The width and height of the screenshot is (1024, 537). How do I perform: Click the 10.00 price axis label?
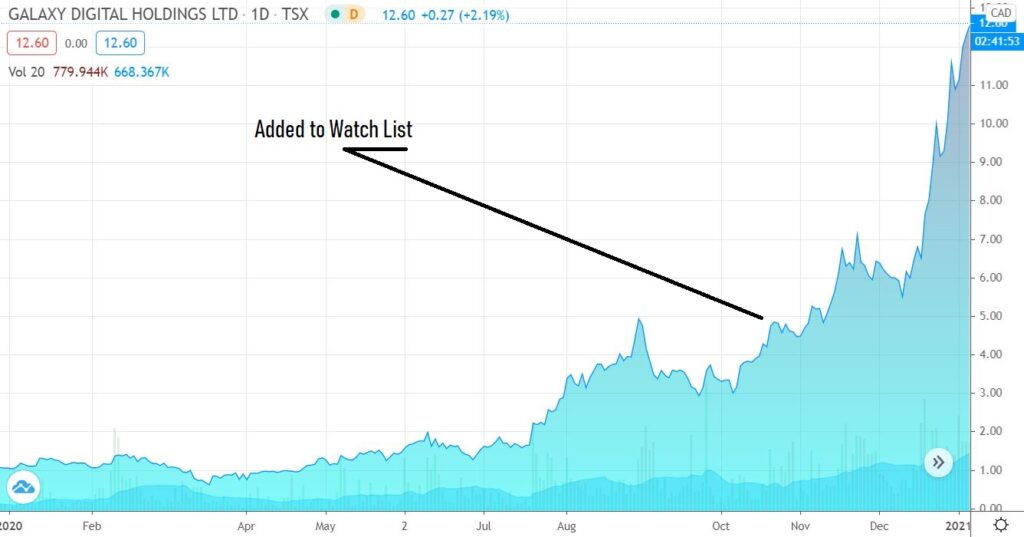[x=993, y=123]
